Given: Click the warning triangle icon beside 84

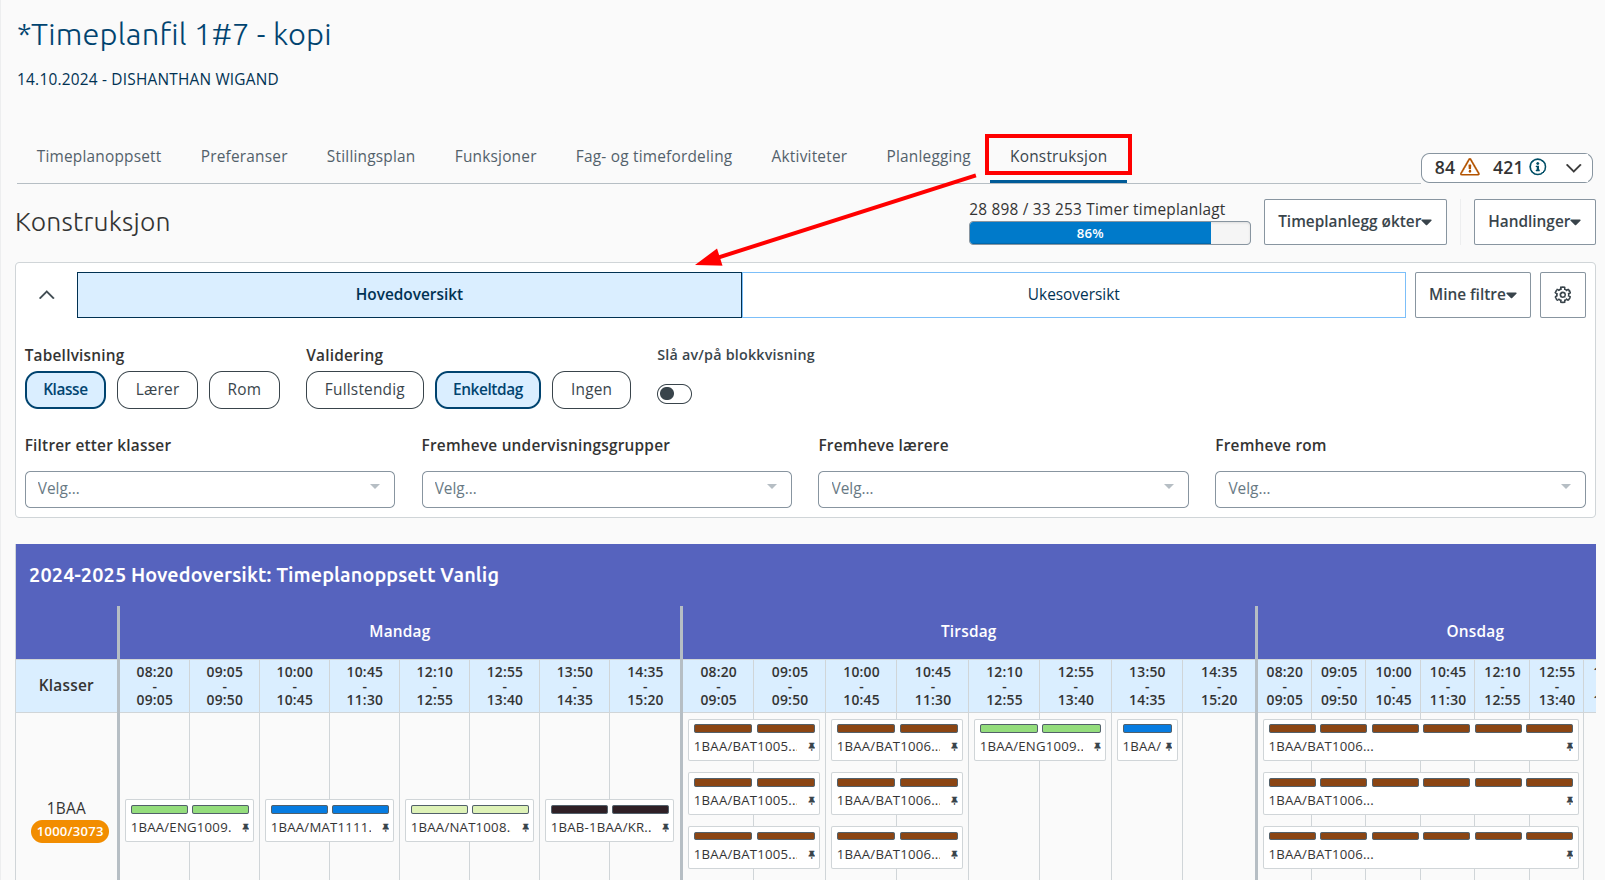Looking at the screenshot, I should pos(1470,167).
